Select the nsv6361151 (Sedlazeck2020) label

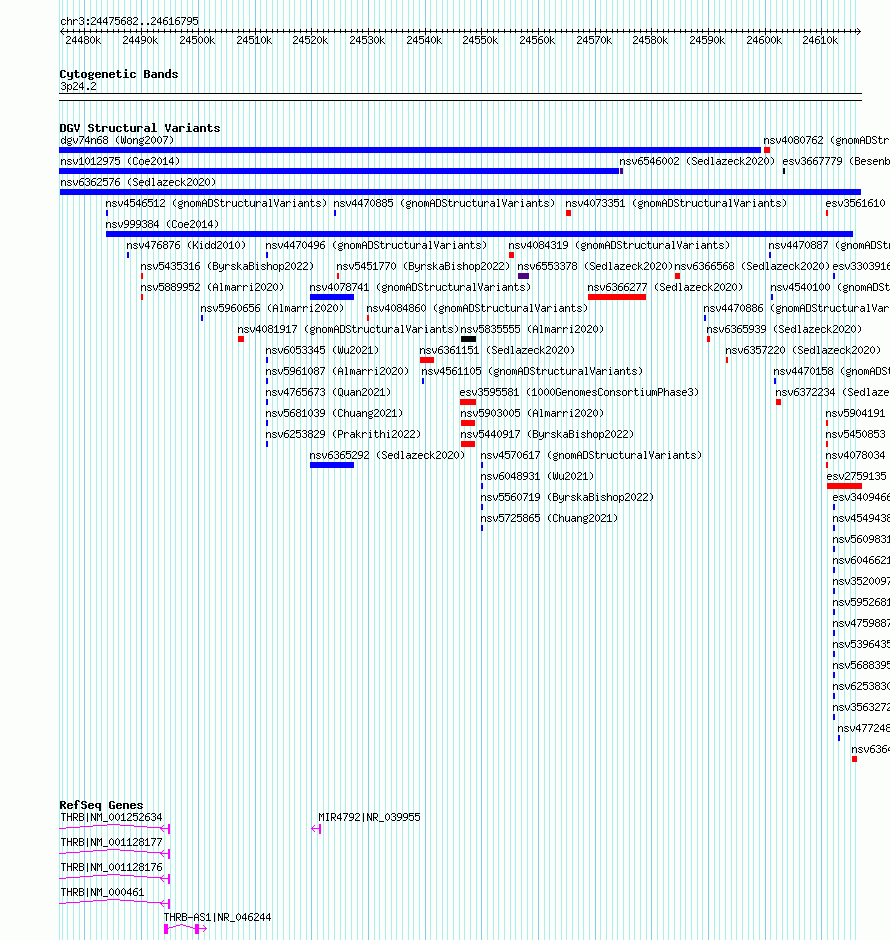coord(497,350)
